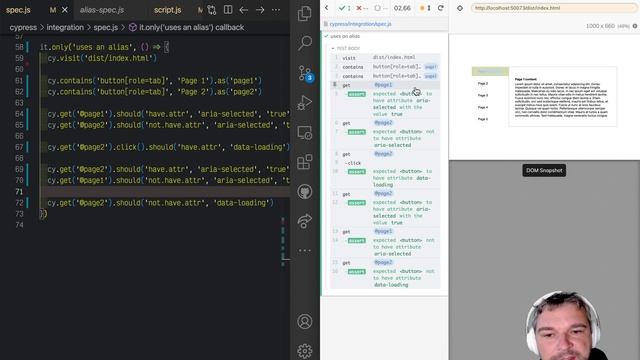Click the cy.visit code on line 59
The image size is (640, 360).
[x=102, y=58]
